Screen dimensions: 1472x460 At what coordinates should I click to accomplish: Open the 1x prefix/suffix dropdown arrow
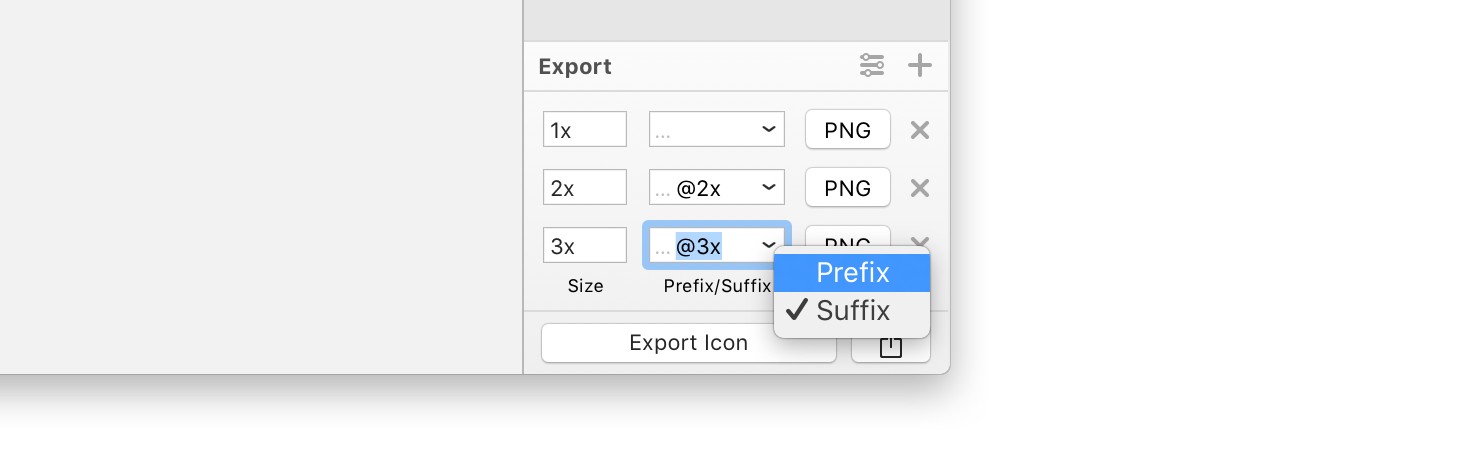pos(768,130)
